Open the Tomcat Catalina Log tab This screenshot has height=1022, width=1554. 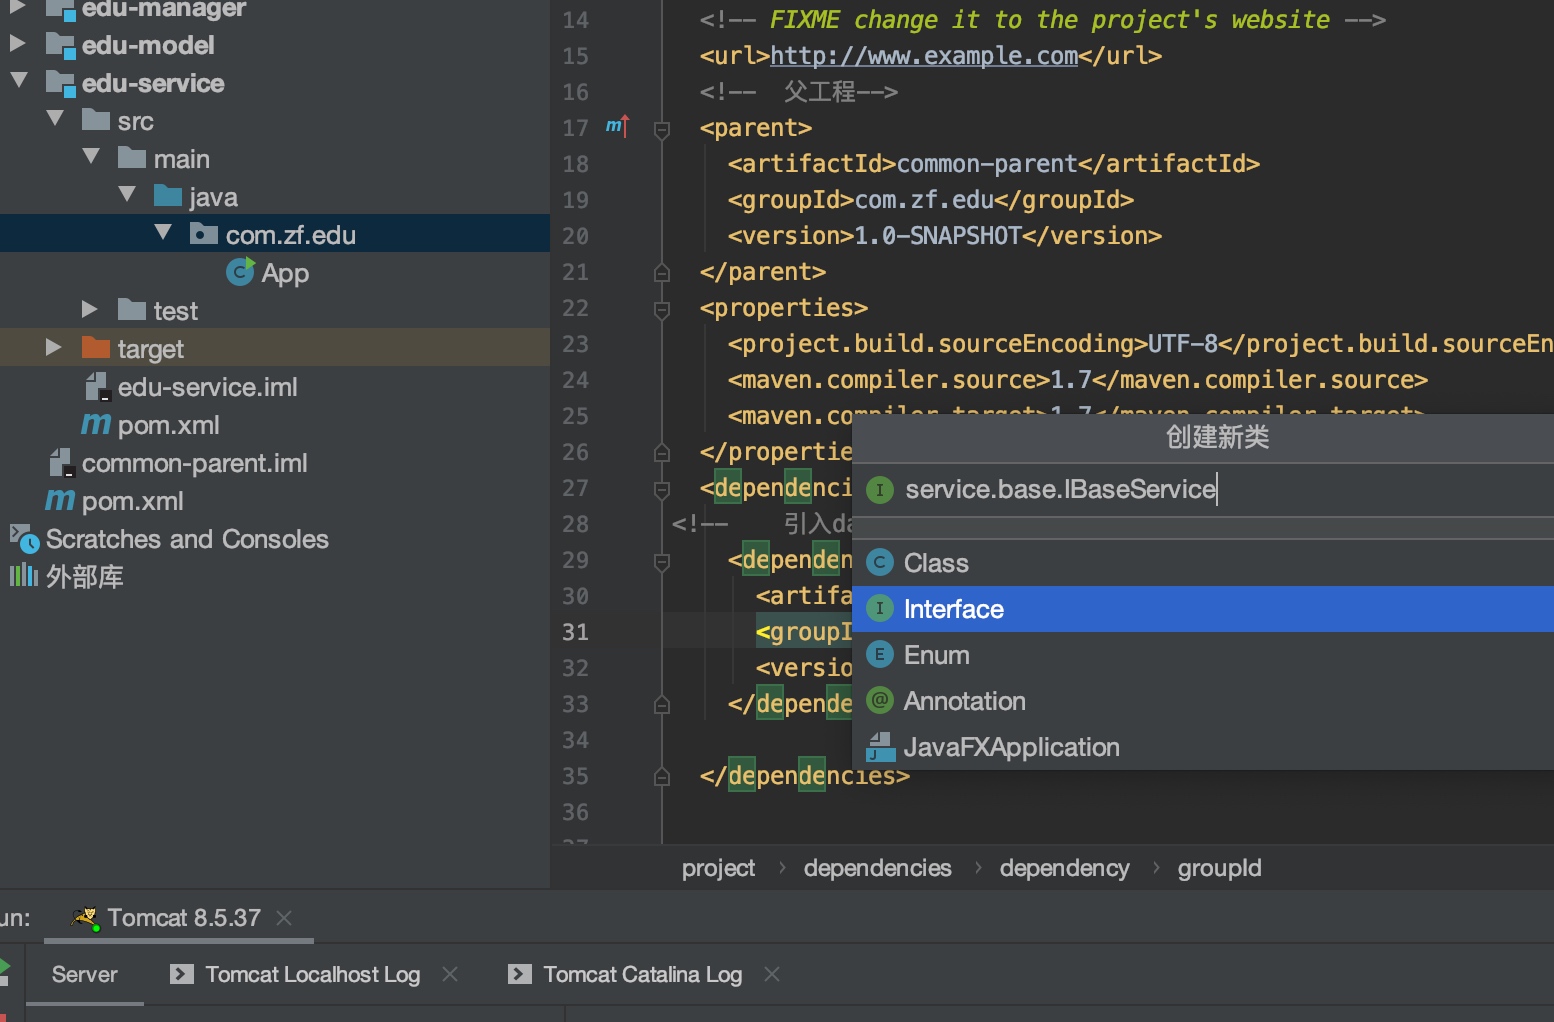point(642,974)
